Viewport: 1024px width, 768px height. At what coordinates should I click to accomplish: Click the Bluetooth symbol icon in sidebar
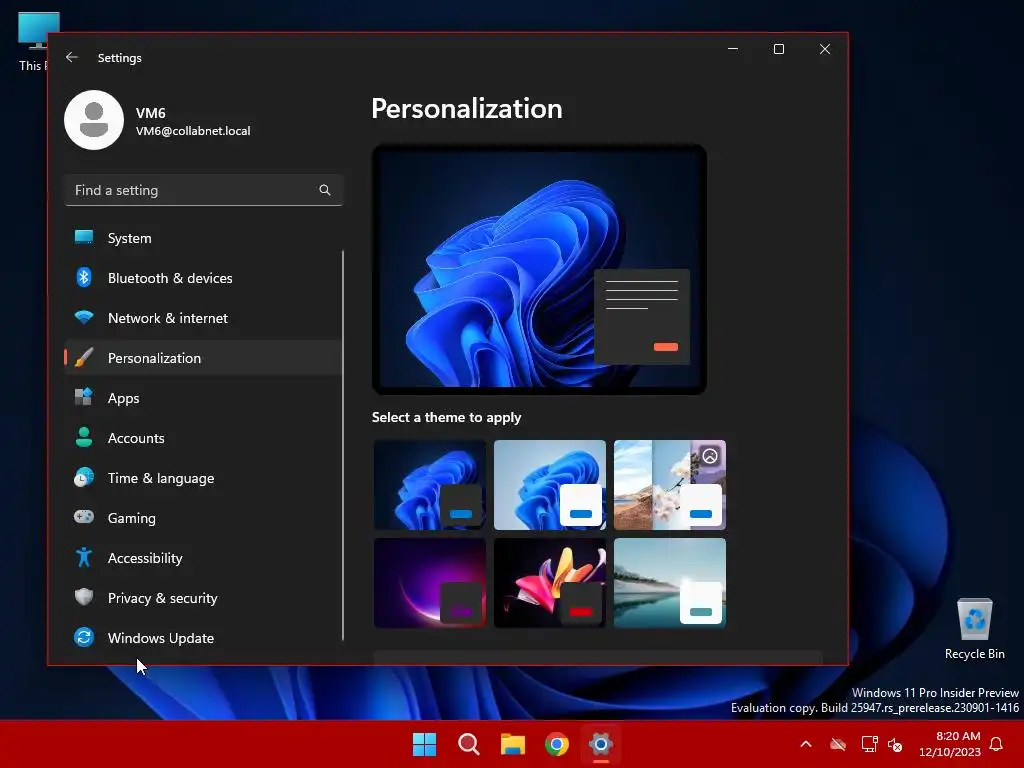[84, 278]
